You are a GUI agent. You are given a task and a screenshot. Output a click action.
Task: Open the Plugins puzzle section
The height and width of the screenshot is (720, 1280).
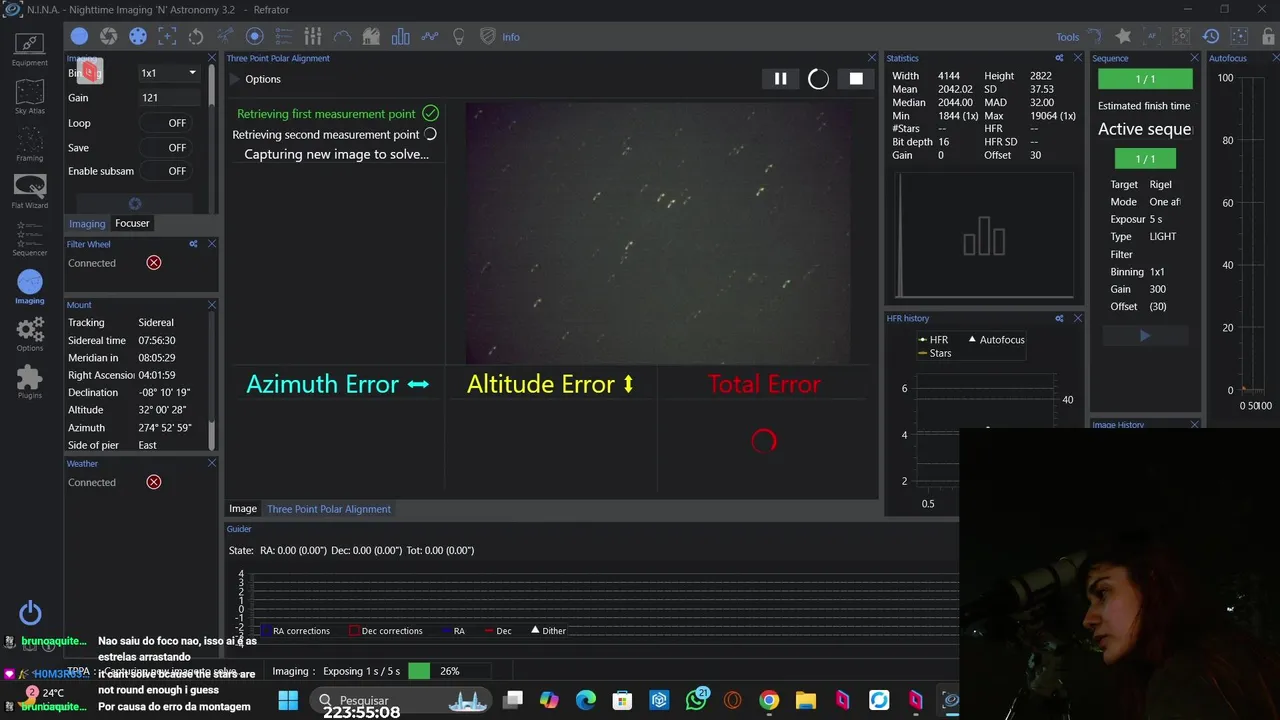[x=30, y=381]
